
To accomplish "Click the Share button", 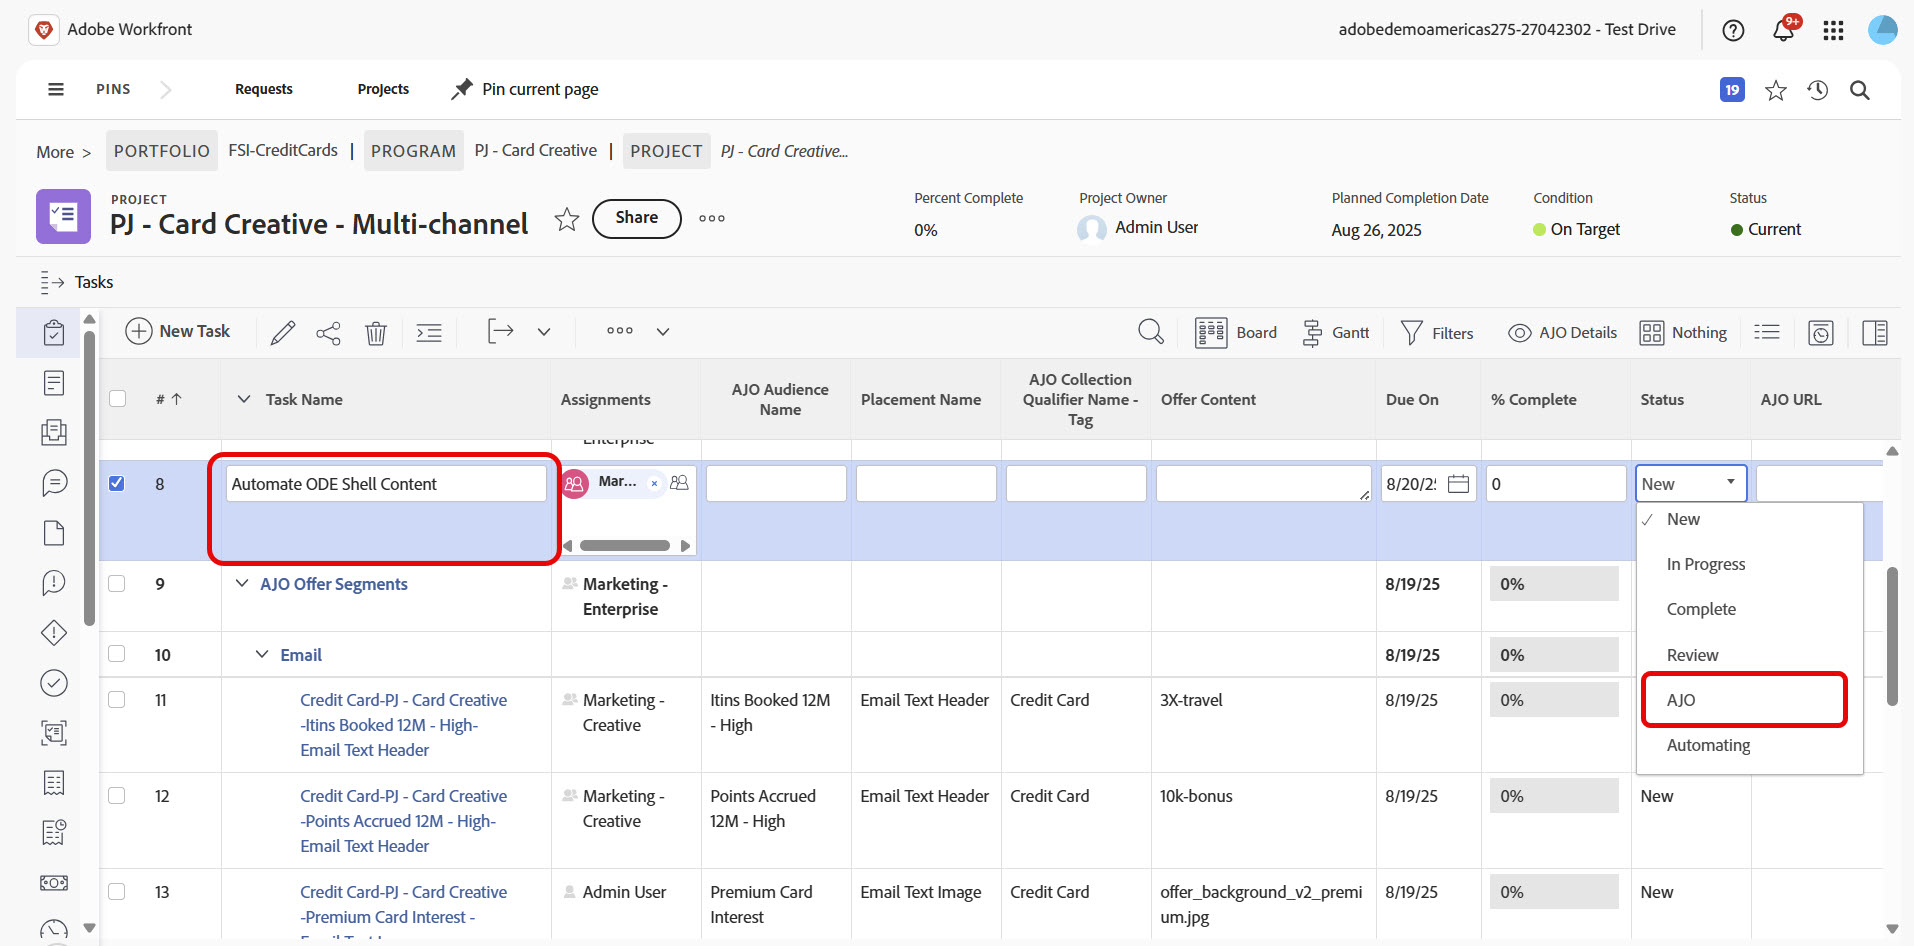I will (x=637, y=218).
